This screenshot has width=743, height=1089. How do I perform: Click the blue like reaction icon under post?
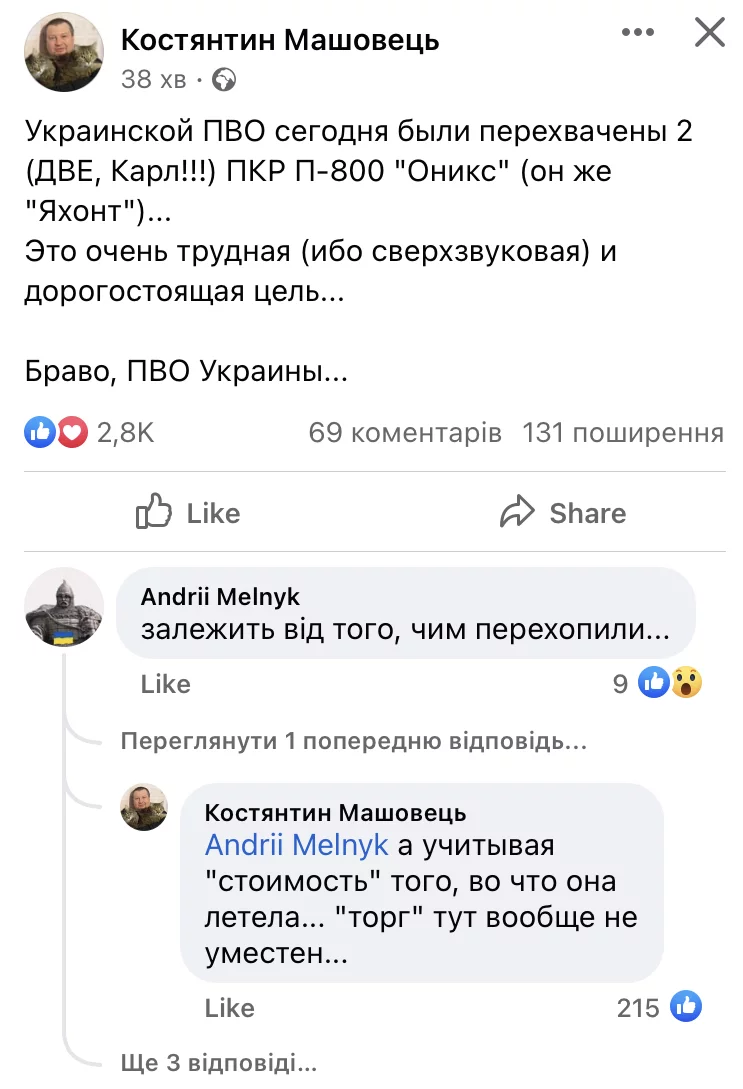click(41, 433)
